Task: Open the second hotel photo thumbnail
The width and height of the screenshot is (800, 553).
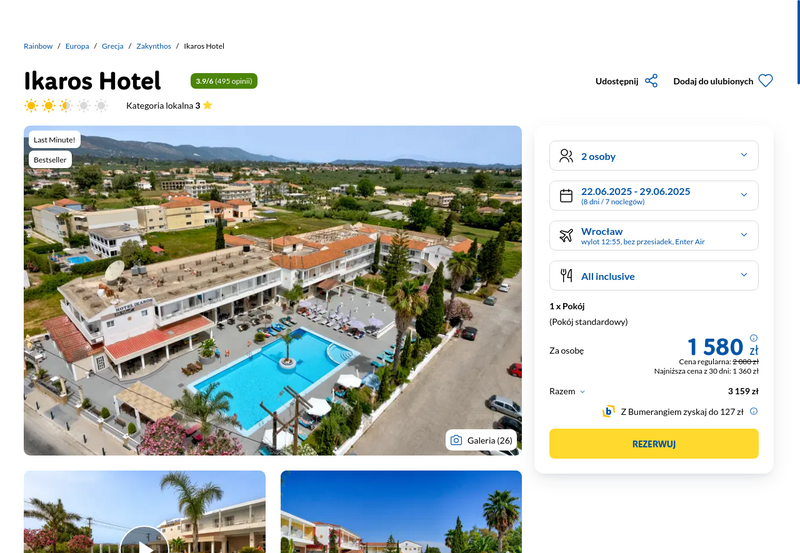Action: (x=401, y=512)
